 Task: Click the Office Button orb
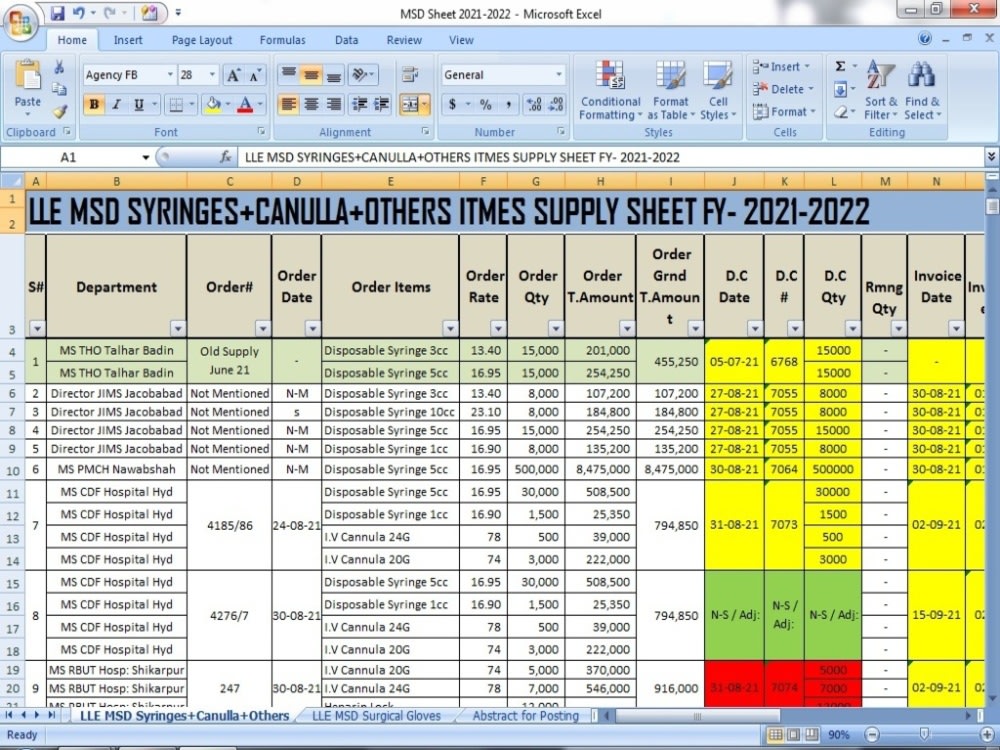(x=20, y=23)
